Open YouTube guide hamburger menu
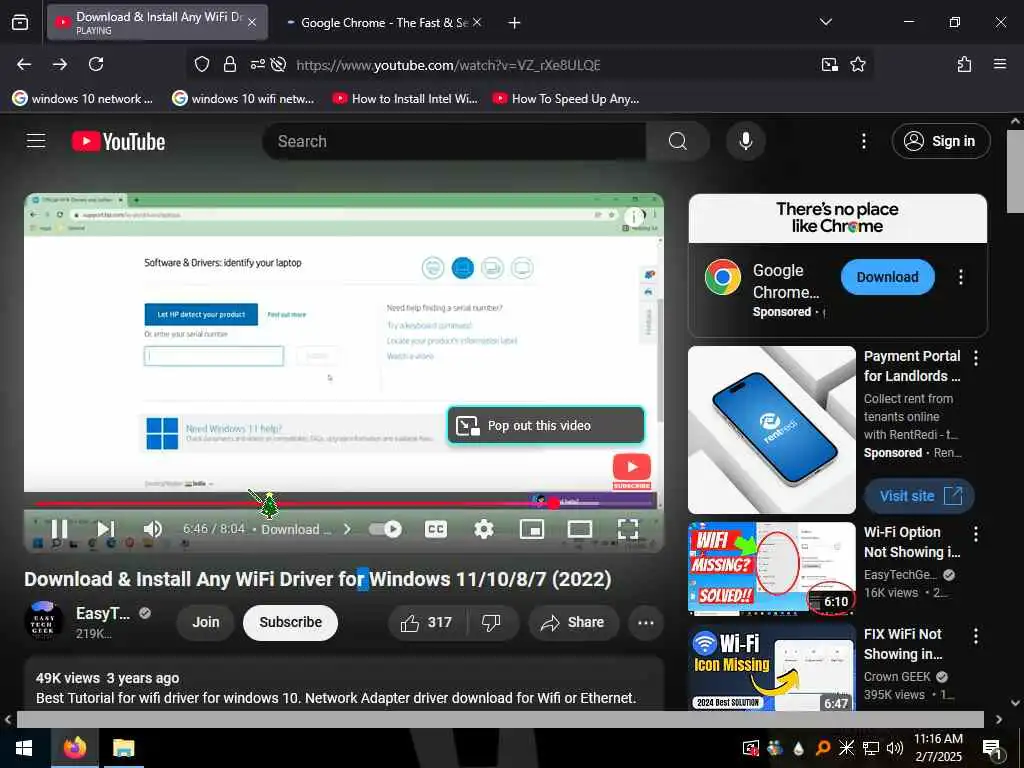 coord(36,141)
